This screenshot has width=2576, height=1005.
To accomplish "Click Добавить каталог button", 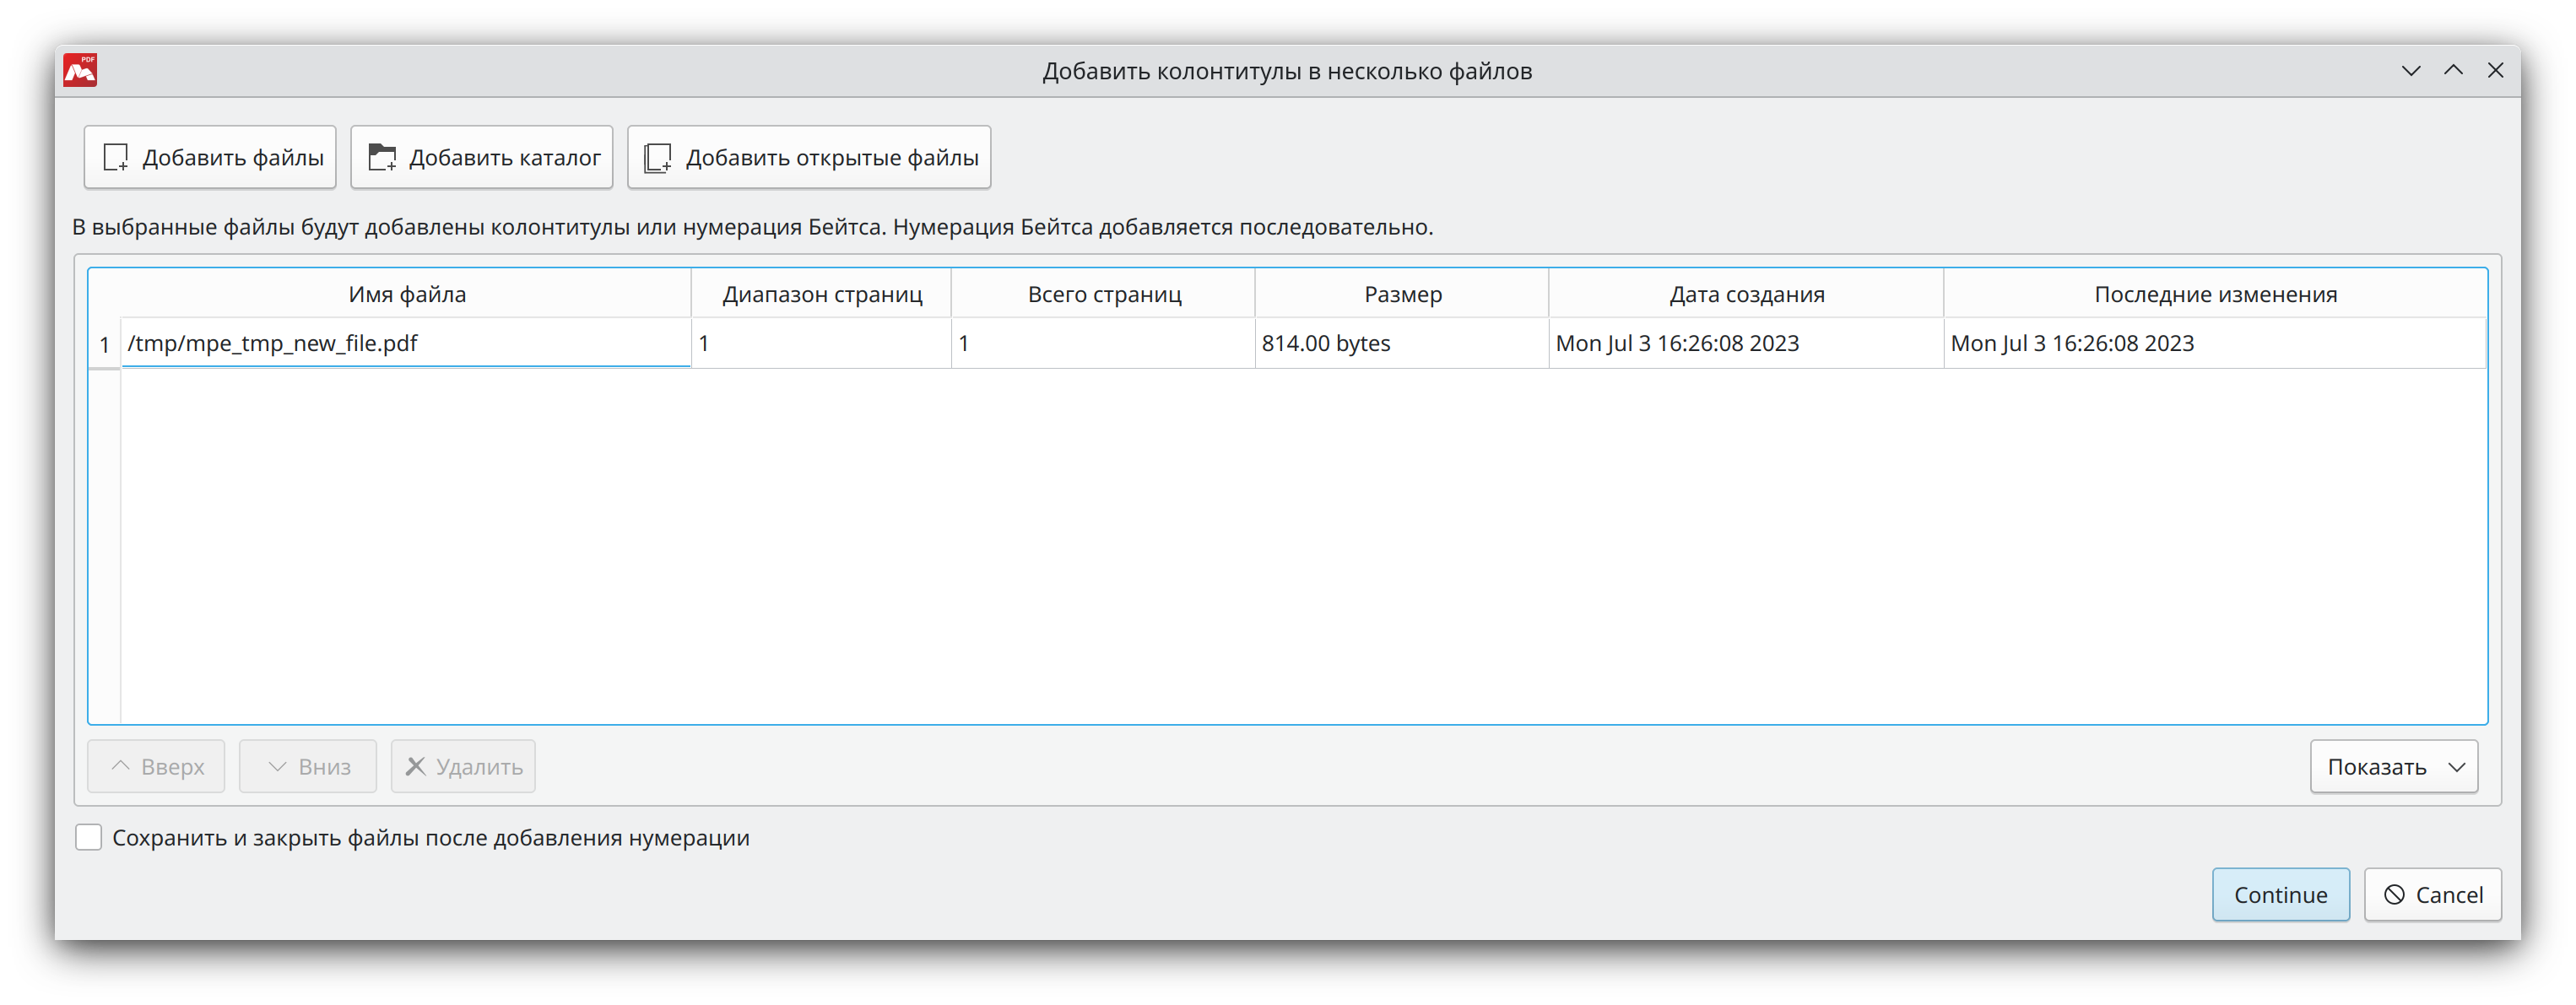I will 482,157.
